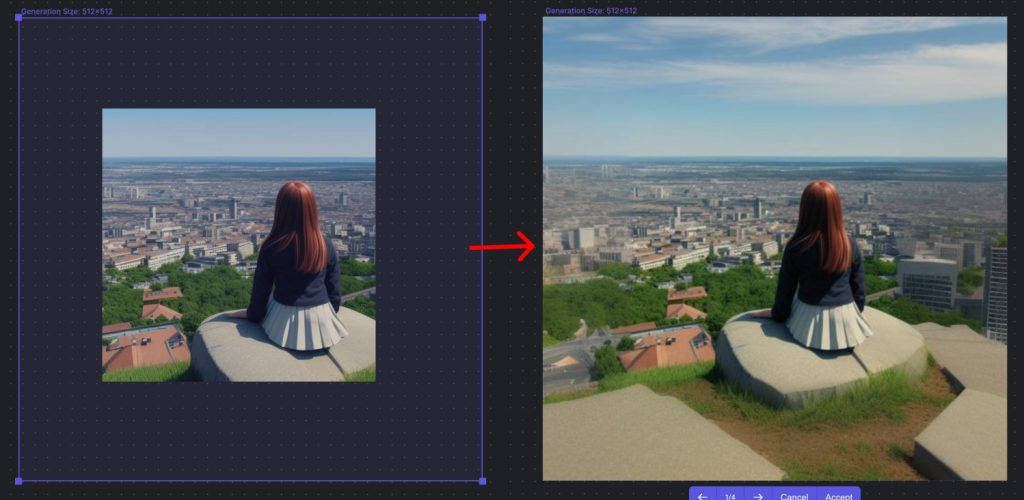This screenshot has height=500, width=1024.
Task: Click empty padding below the small source image
Action: point(238,430)
